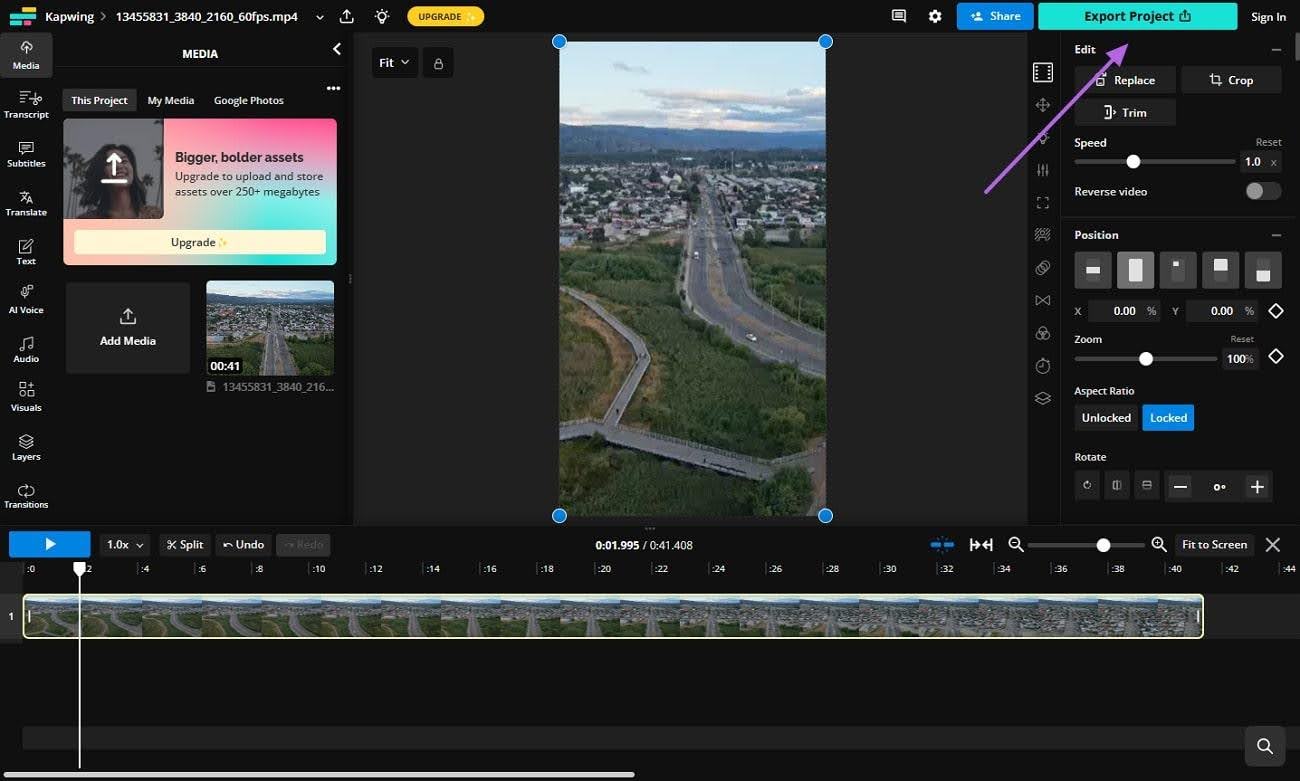Select the three-circles color icon in right strip
This screenshot has width=1300, height=781.
[1043, 333]
